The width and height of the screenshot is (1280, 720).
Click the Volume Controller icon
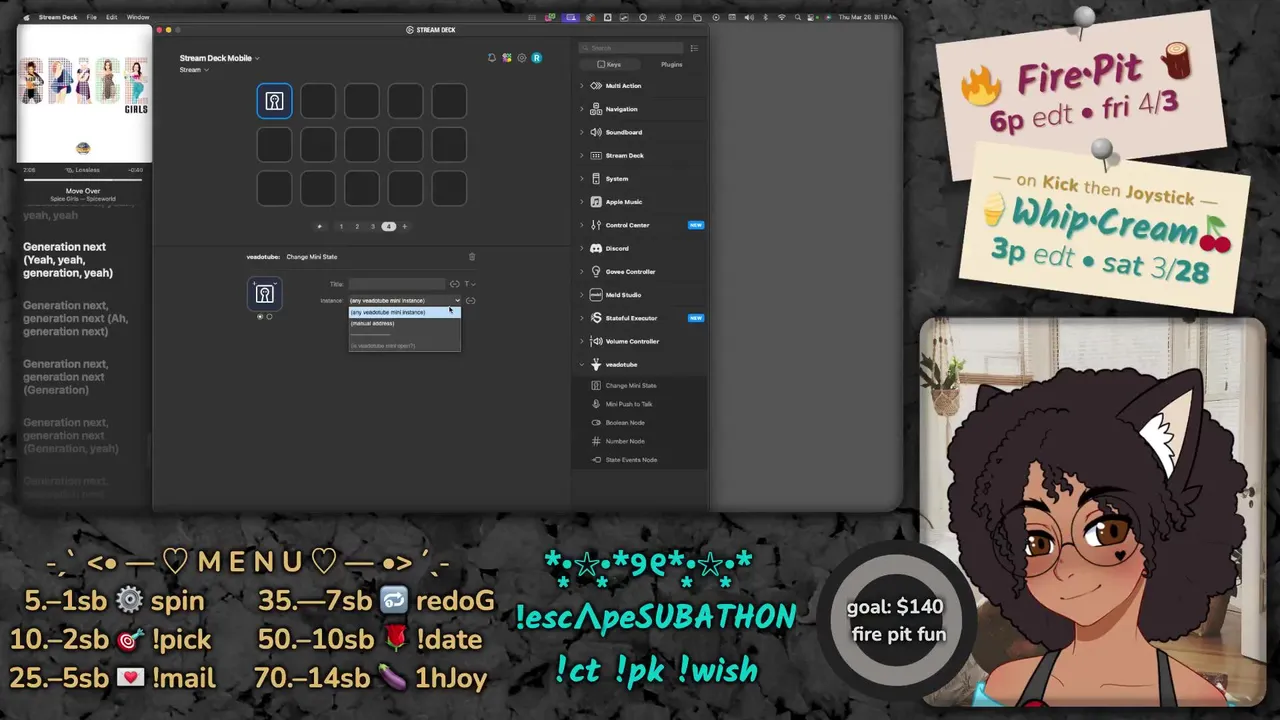(596, 341)
